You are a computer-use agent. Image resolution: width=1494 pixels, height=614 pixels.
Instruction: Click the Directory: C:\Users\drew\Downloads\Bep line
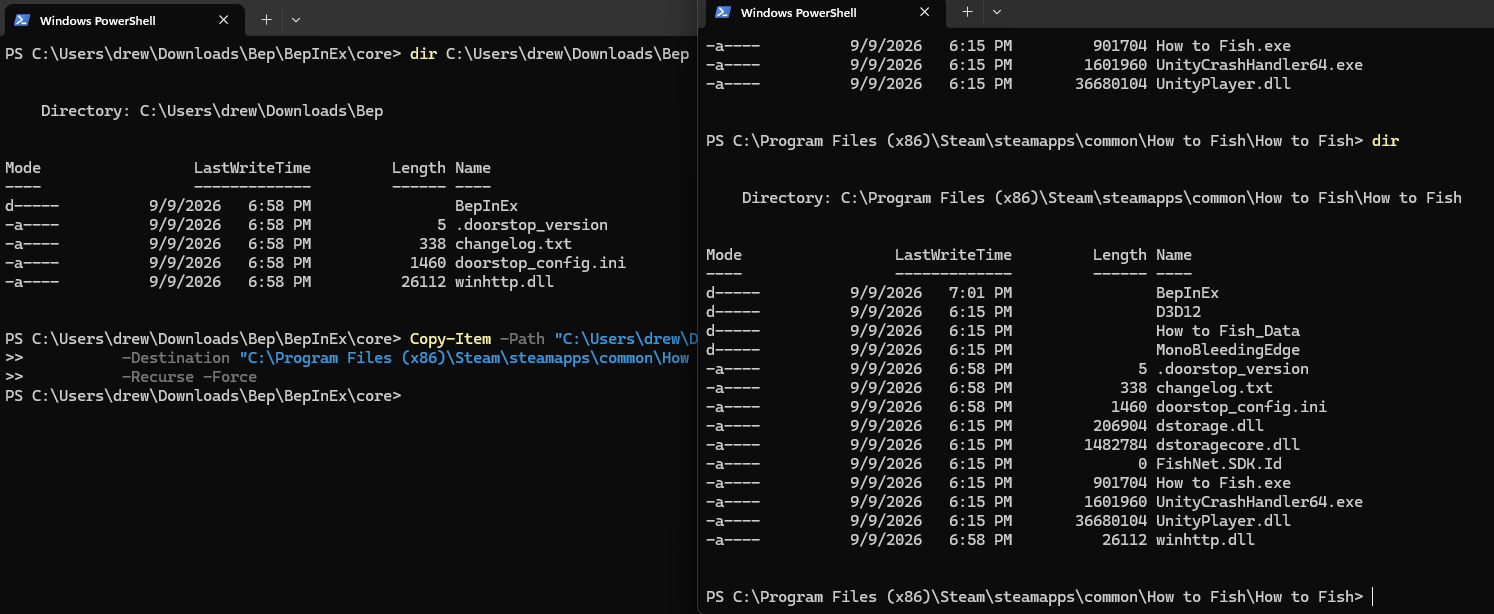coord(212,111)
